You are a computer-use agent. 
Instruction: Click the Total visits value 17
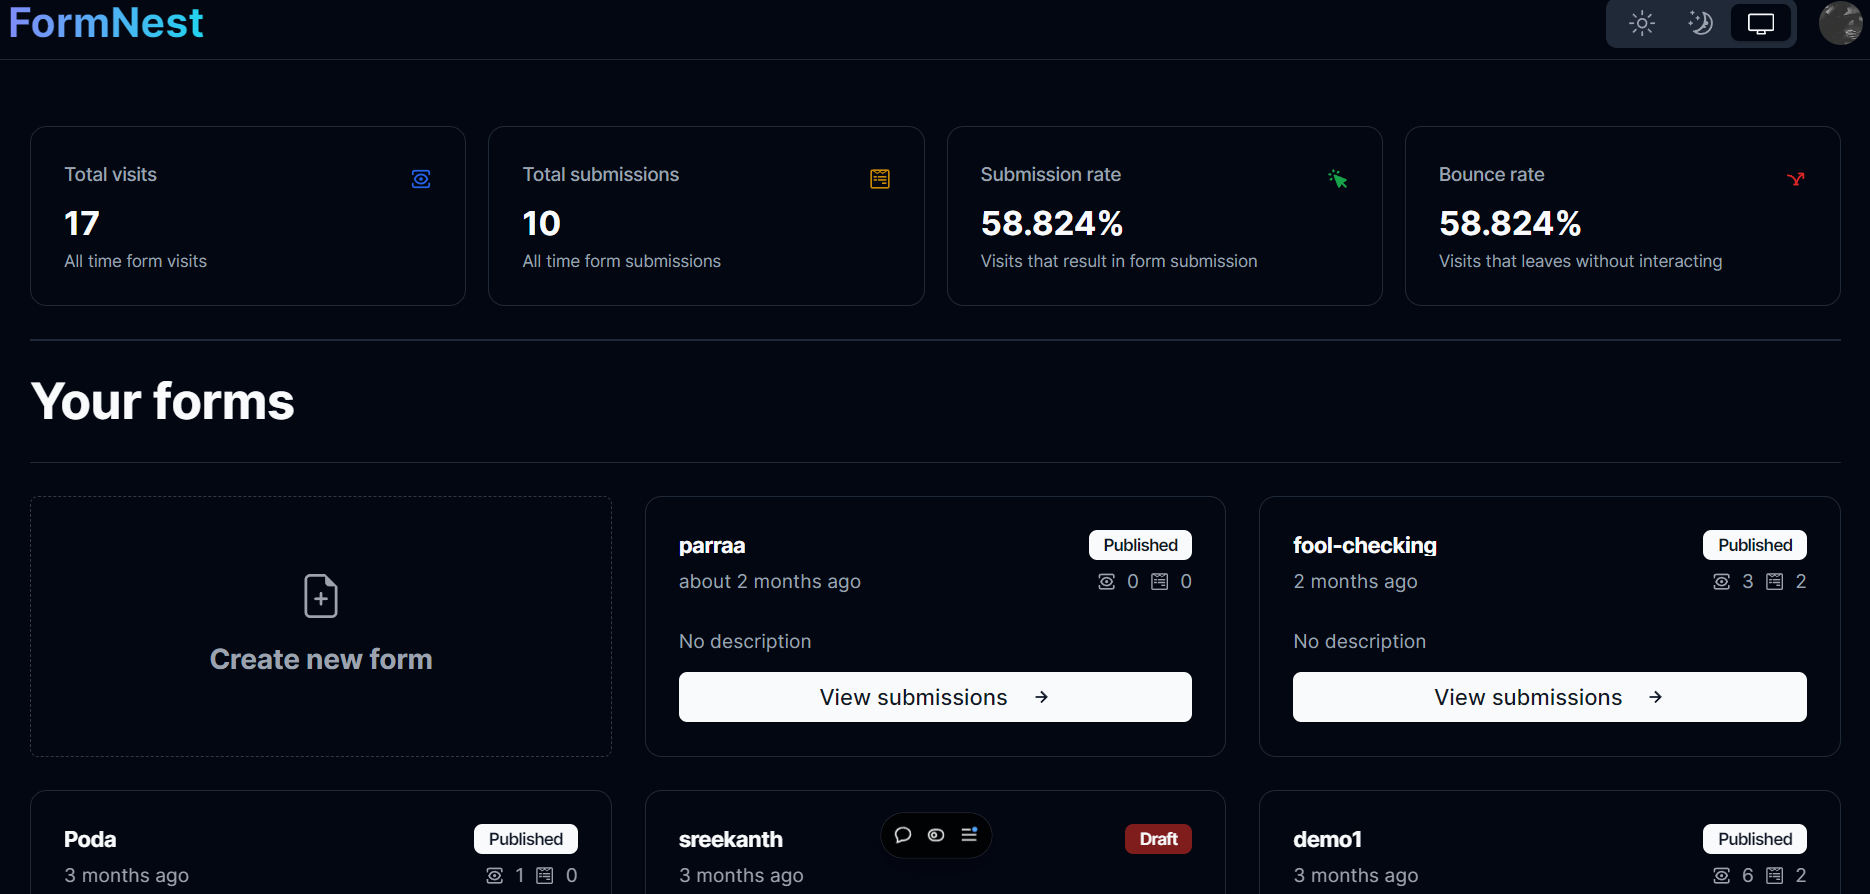click(x=82, y=223)
